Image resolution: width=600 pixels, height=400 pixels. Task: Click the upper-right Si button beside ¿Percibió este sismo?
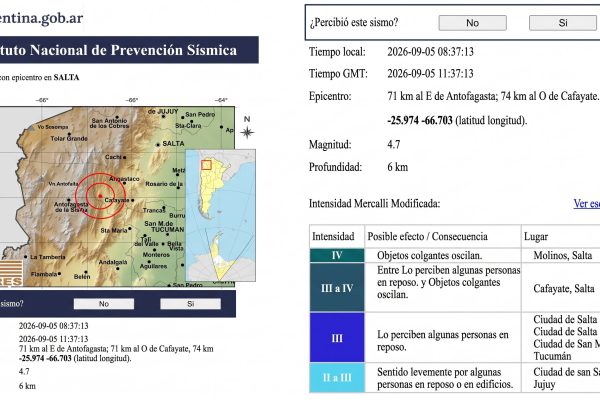562,23
